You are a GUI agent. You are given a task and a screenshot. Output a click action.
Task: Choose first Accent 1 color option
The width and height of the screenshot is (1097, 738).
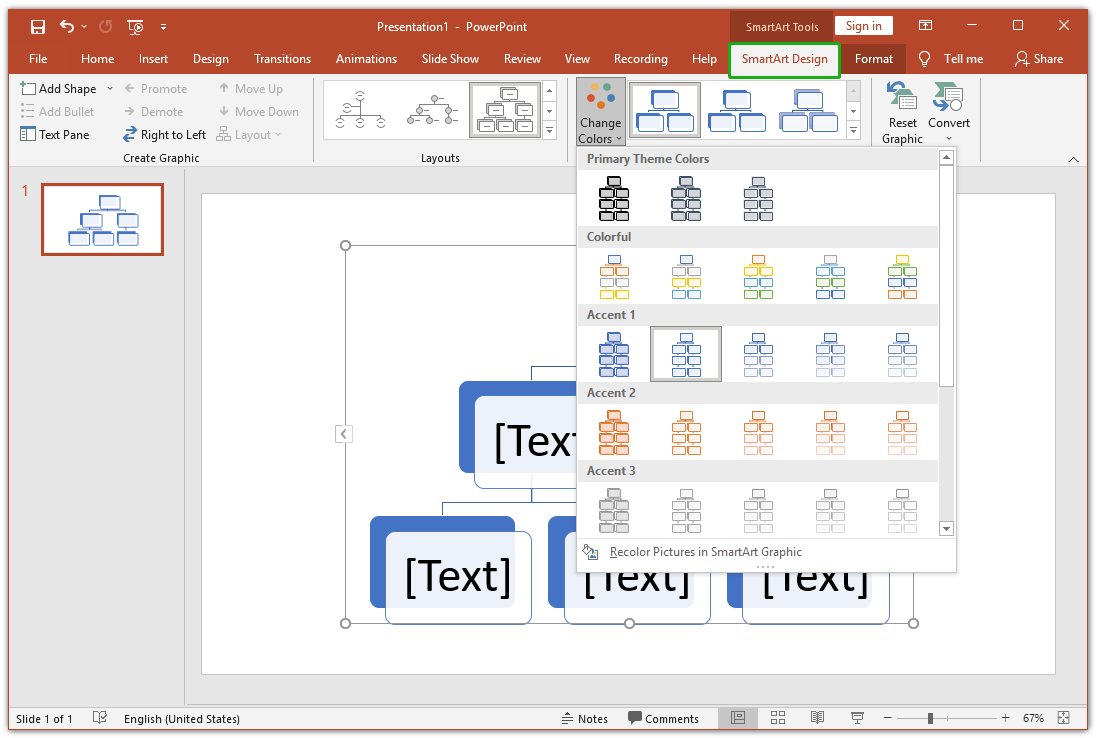pyautogui.click(x=614, y=355)
